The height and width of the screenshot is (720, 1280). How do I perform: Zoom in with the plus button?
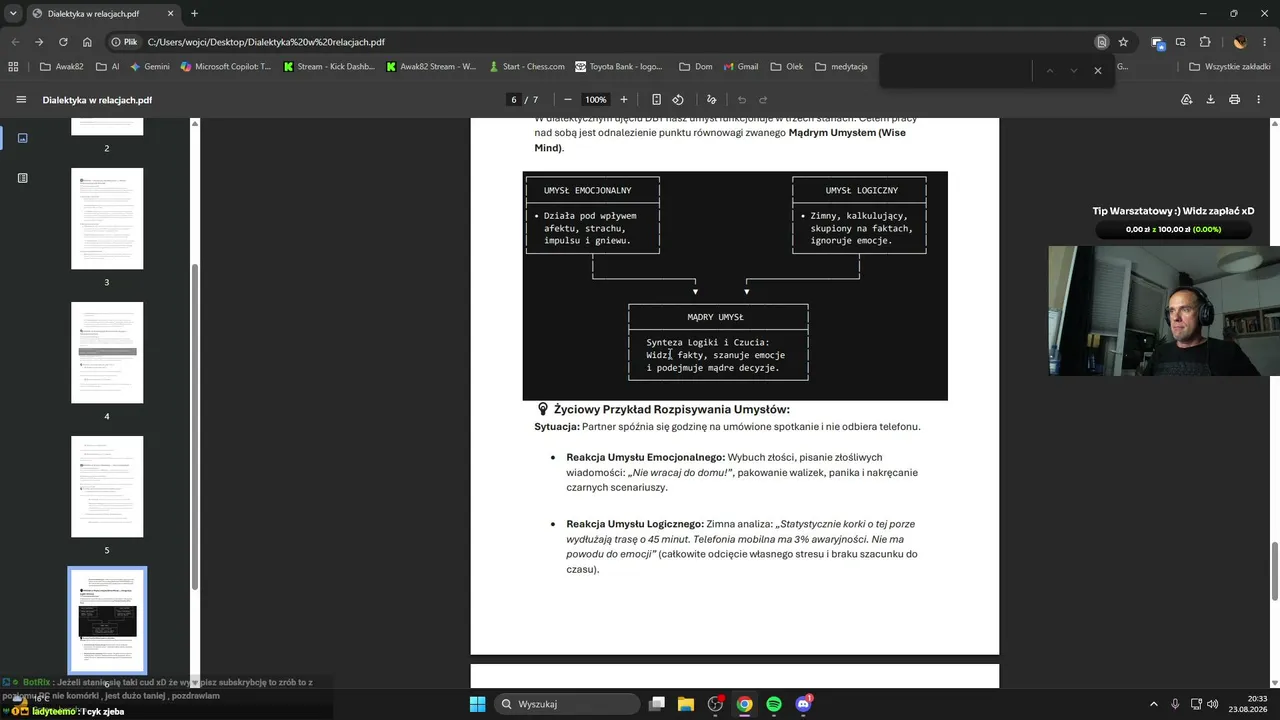[x=624, y=100]
